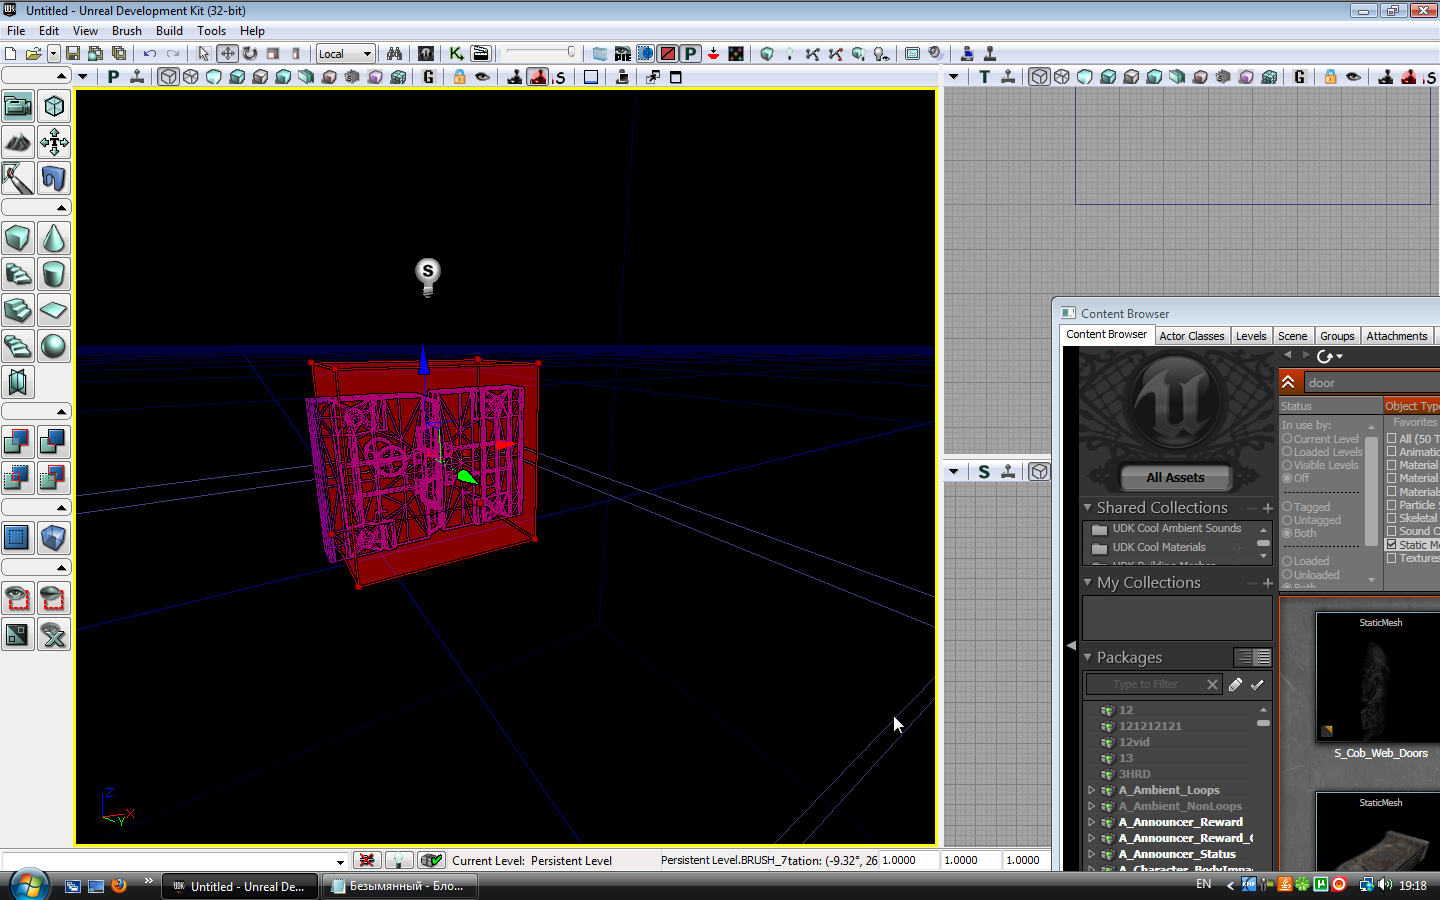Collapse the Shared Collections section
Screen dimensions: 1440x900
tap(1088, 508)
